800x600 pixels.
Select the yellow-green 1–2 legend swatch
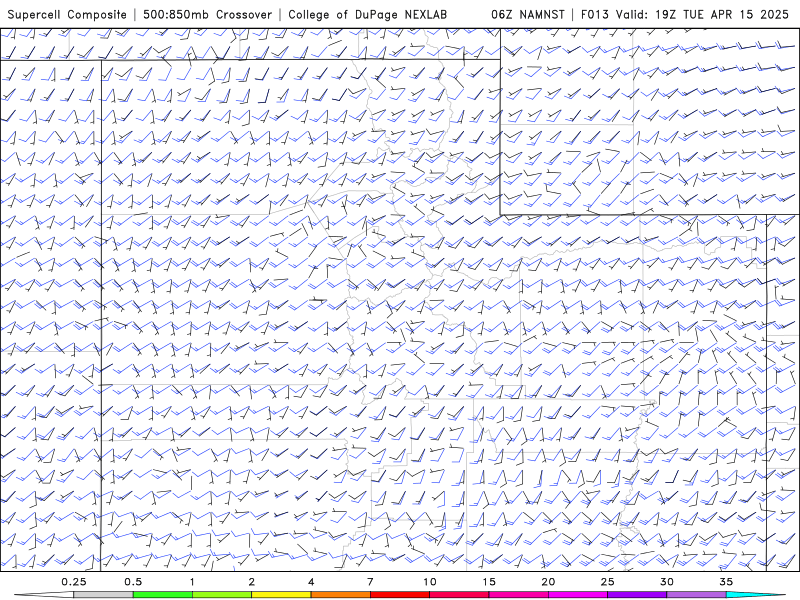point(222,595)
